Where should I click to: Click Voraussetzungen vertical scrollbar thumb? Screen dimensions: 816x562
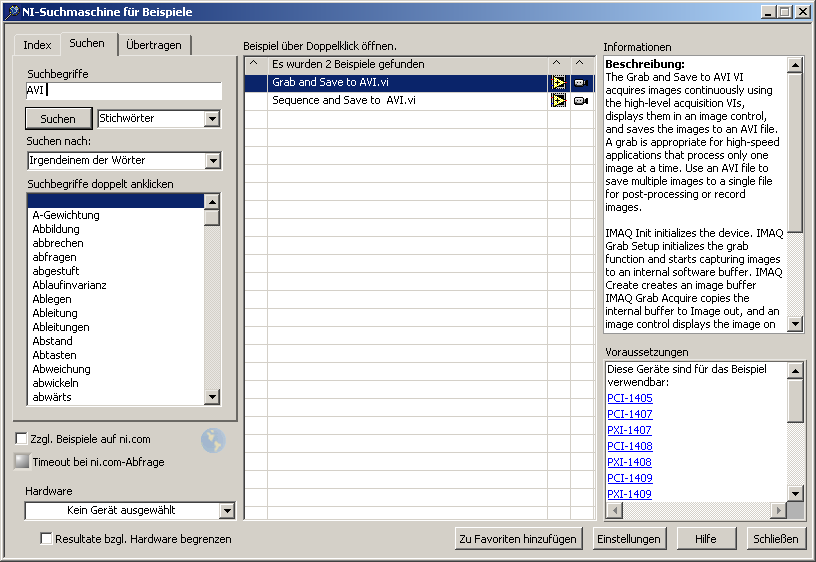tap(795, 401)
